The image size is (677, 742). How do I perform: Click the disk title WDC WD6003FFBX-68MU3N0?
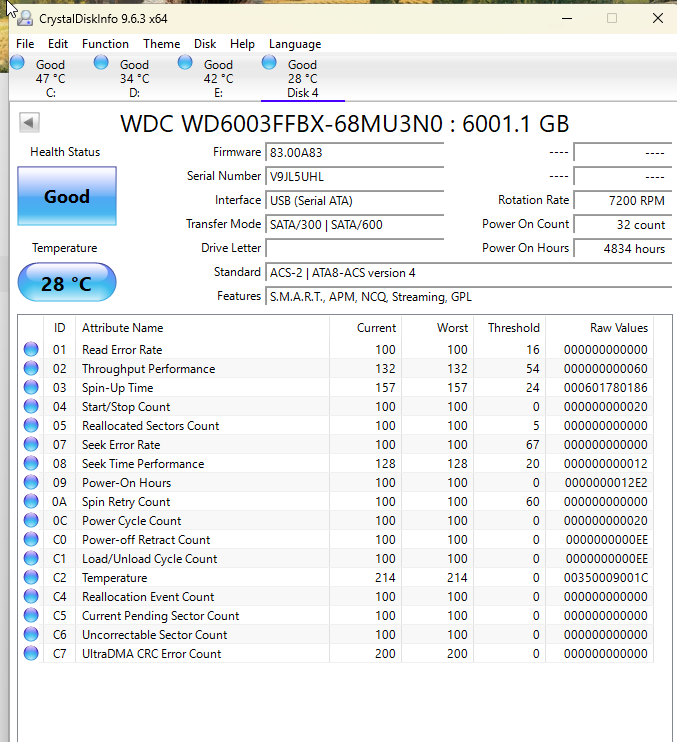click(x=281, y=124)
